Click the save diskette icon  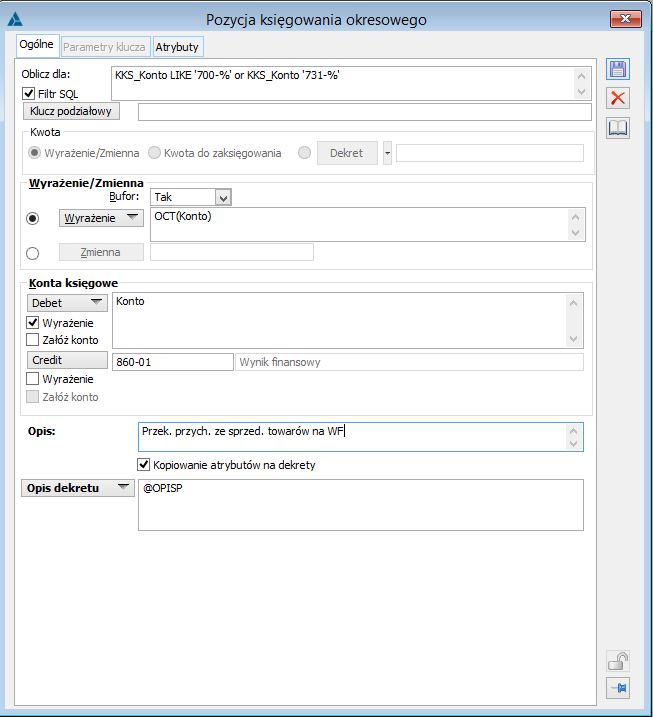coord(618,70)
